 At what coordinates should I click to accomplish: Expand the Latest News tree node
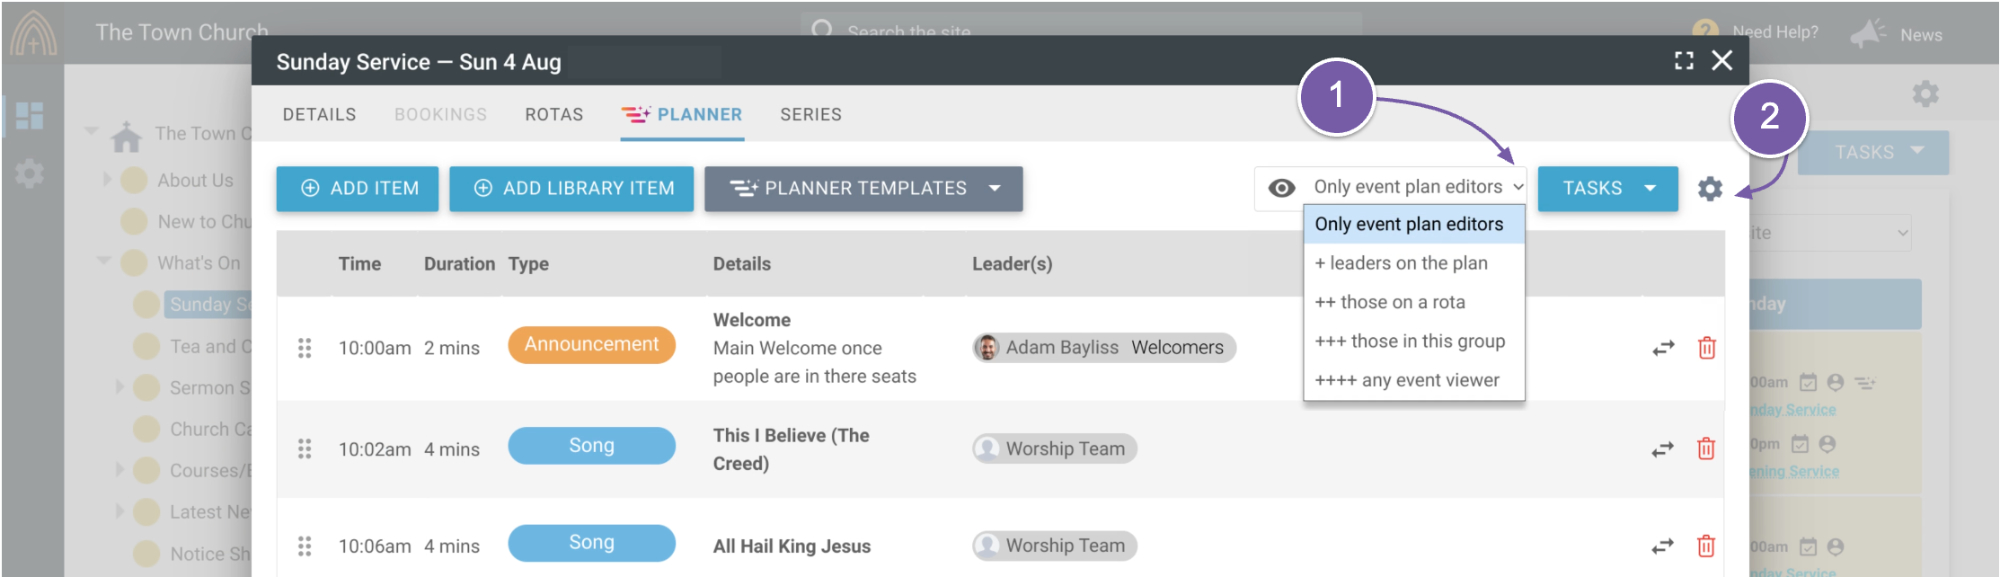[119, 511]
